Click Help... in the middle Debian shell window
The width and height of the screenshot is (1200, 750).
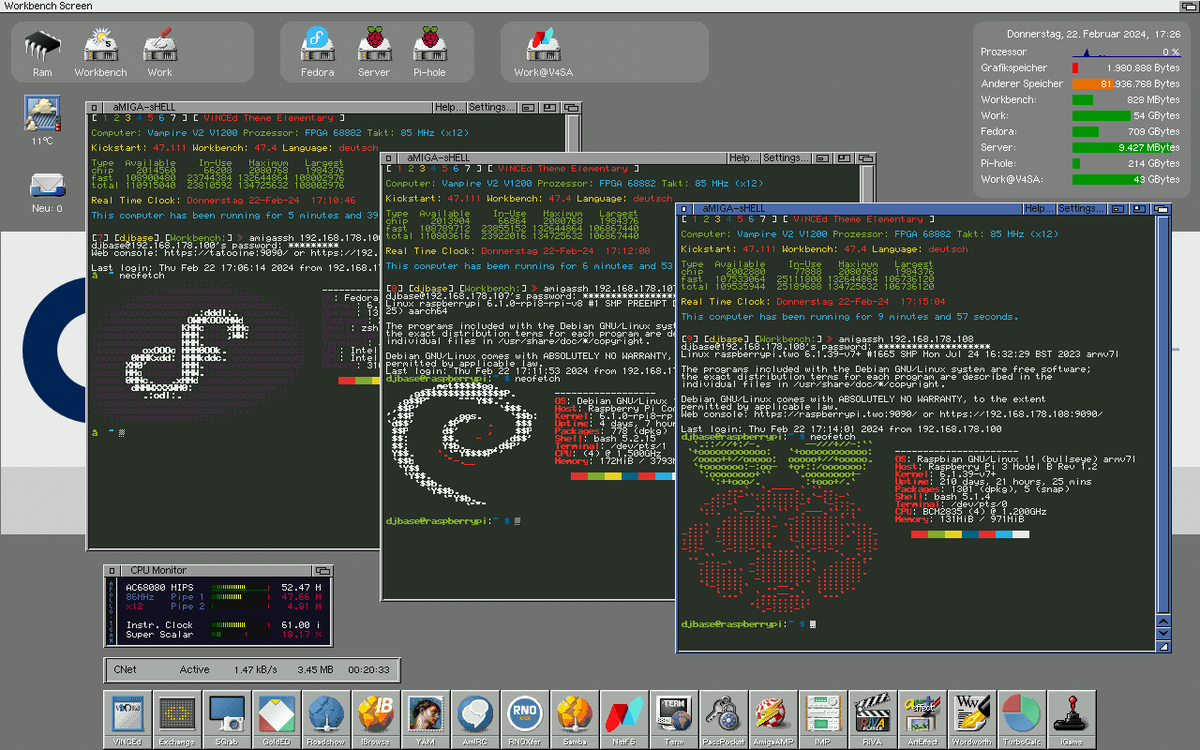(743, 158)
